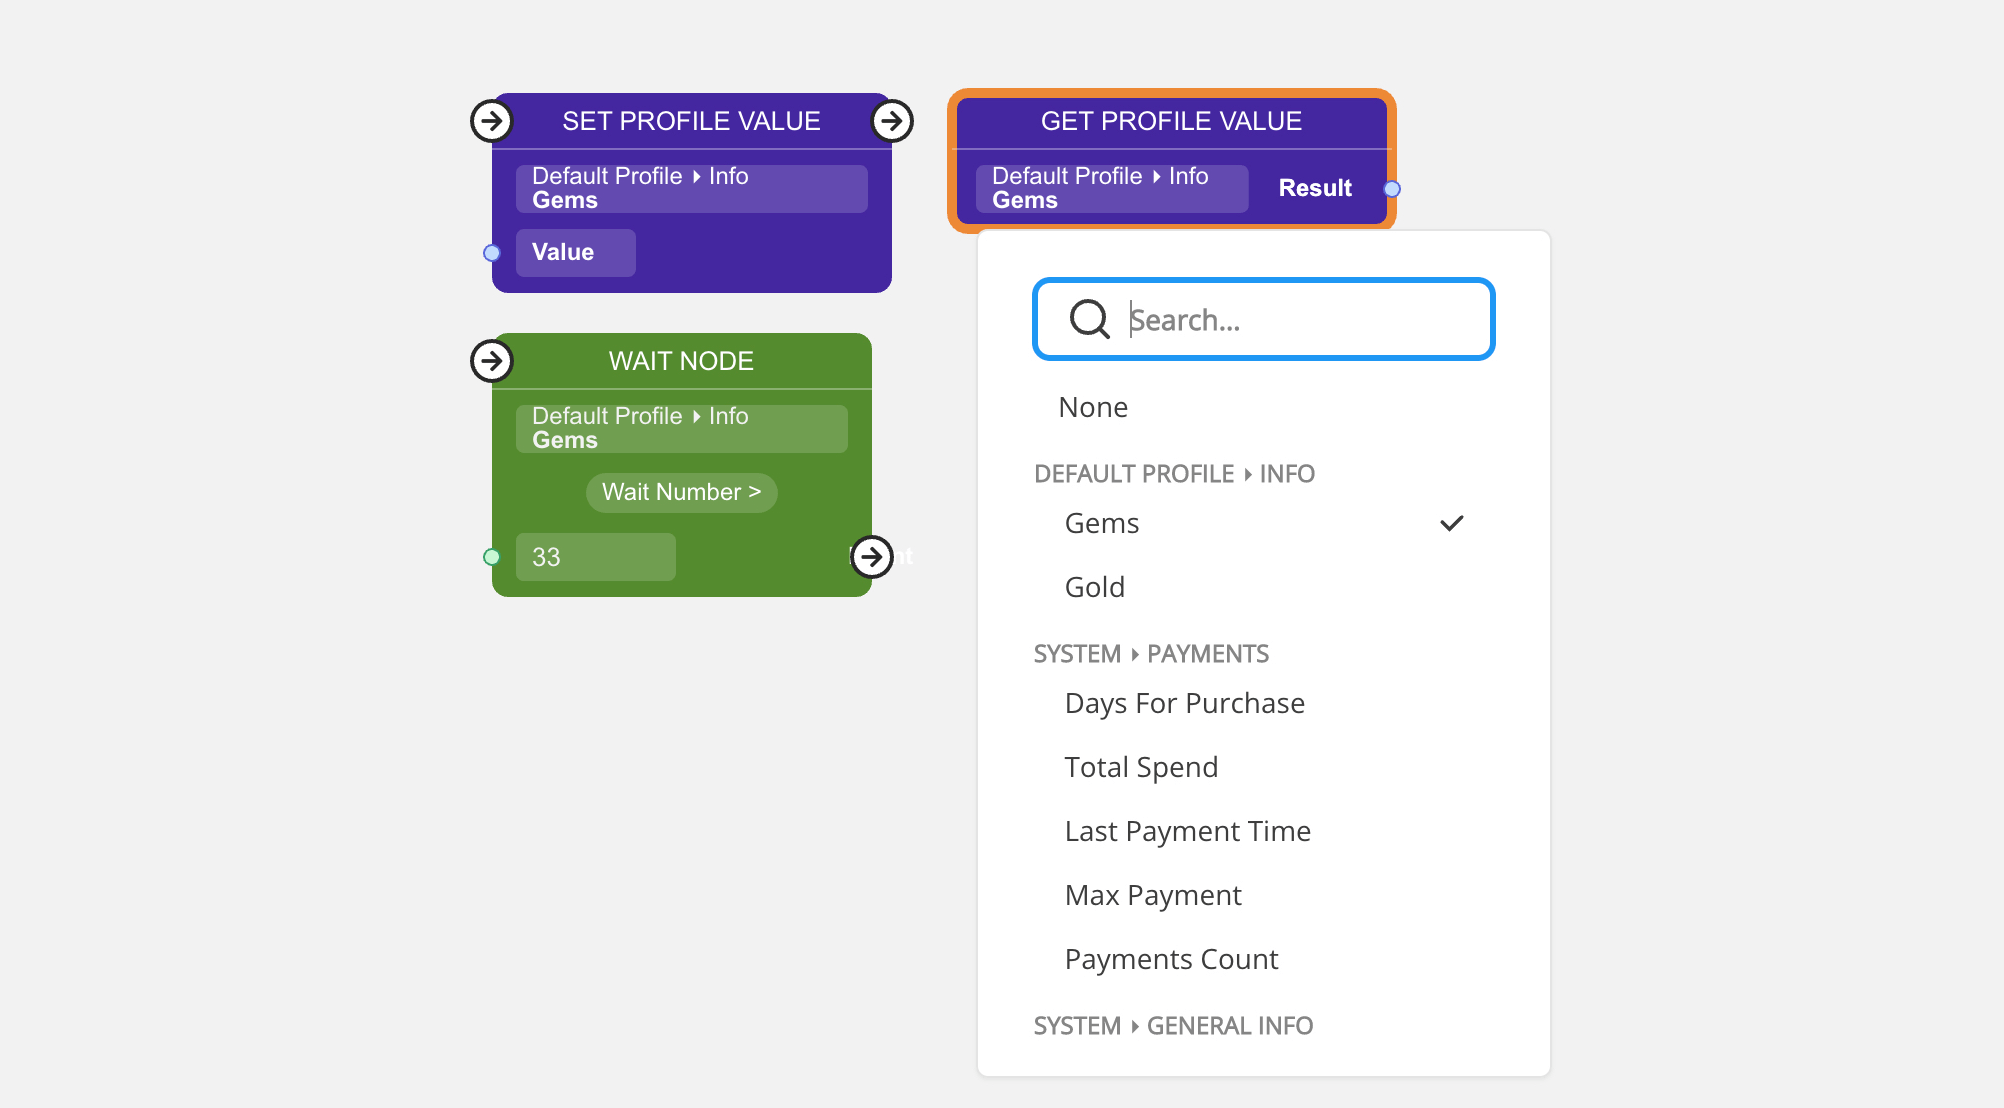This screenshot has height=1108, width=2004.
Task: Click the input arrow on SET PROFILE VALUE node
Action: coord(491,121)
